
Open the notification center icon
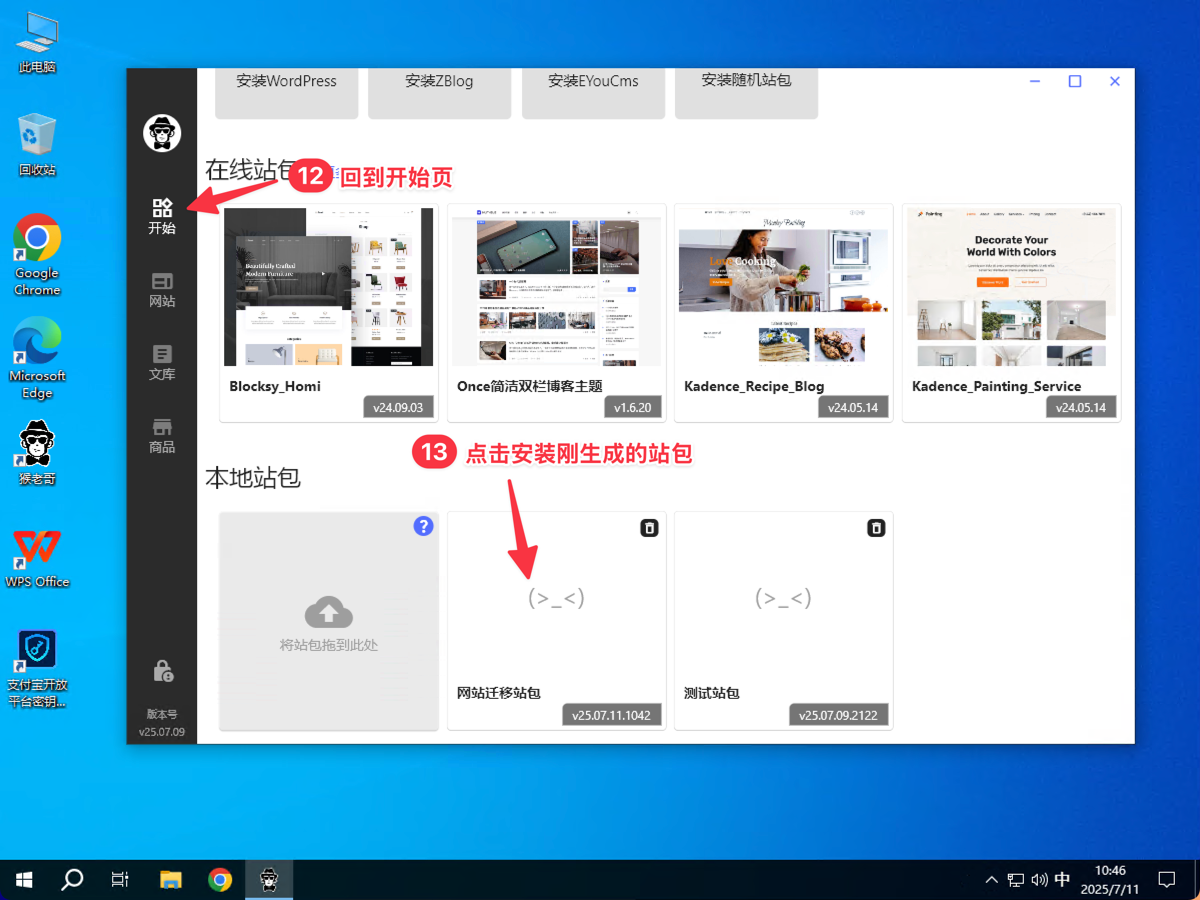(1166, 880)
